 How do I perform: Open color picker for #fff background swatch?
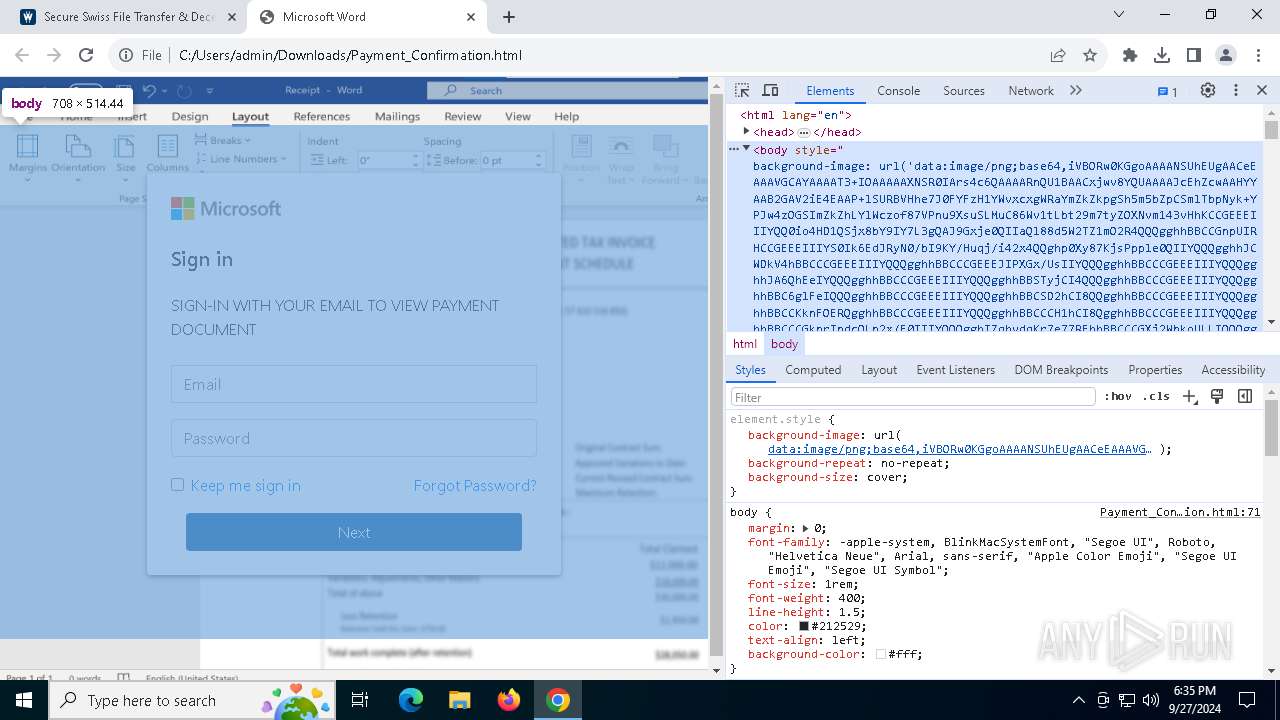pyautogui.click(x=880, y=654)
